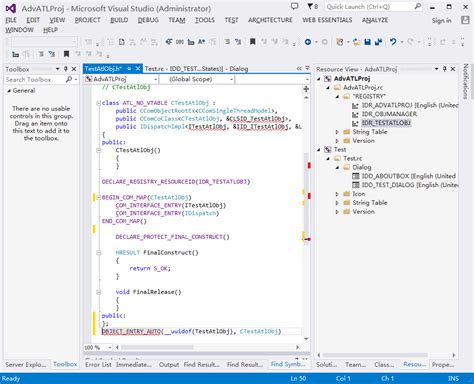Switch to the Error List tab
This screenshot has height=384, width=474.
click(x=98, y=365)
